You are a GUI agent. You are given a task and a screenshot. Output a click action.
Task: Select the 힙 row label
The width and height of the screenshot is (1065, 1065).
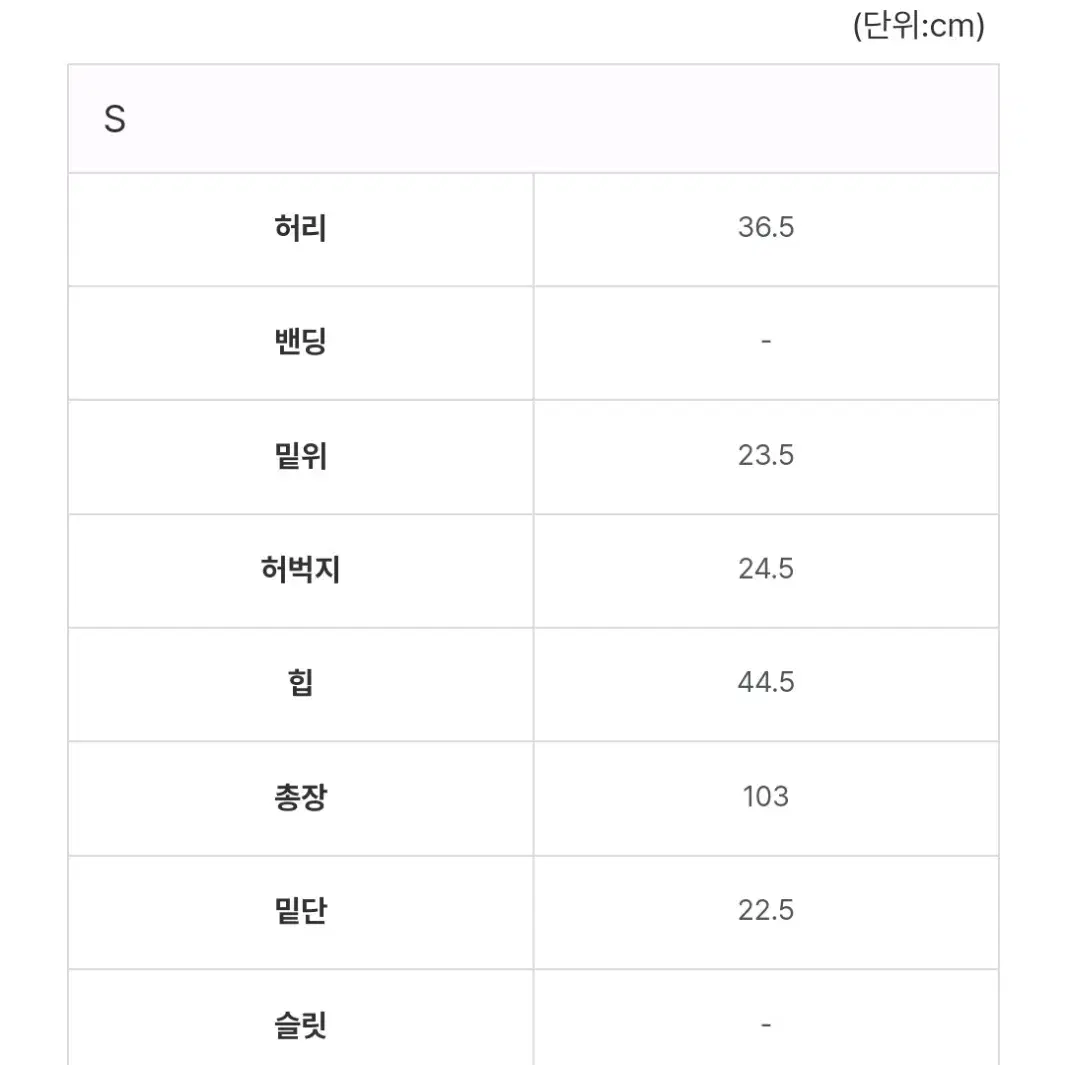301,683
